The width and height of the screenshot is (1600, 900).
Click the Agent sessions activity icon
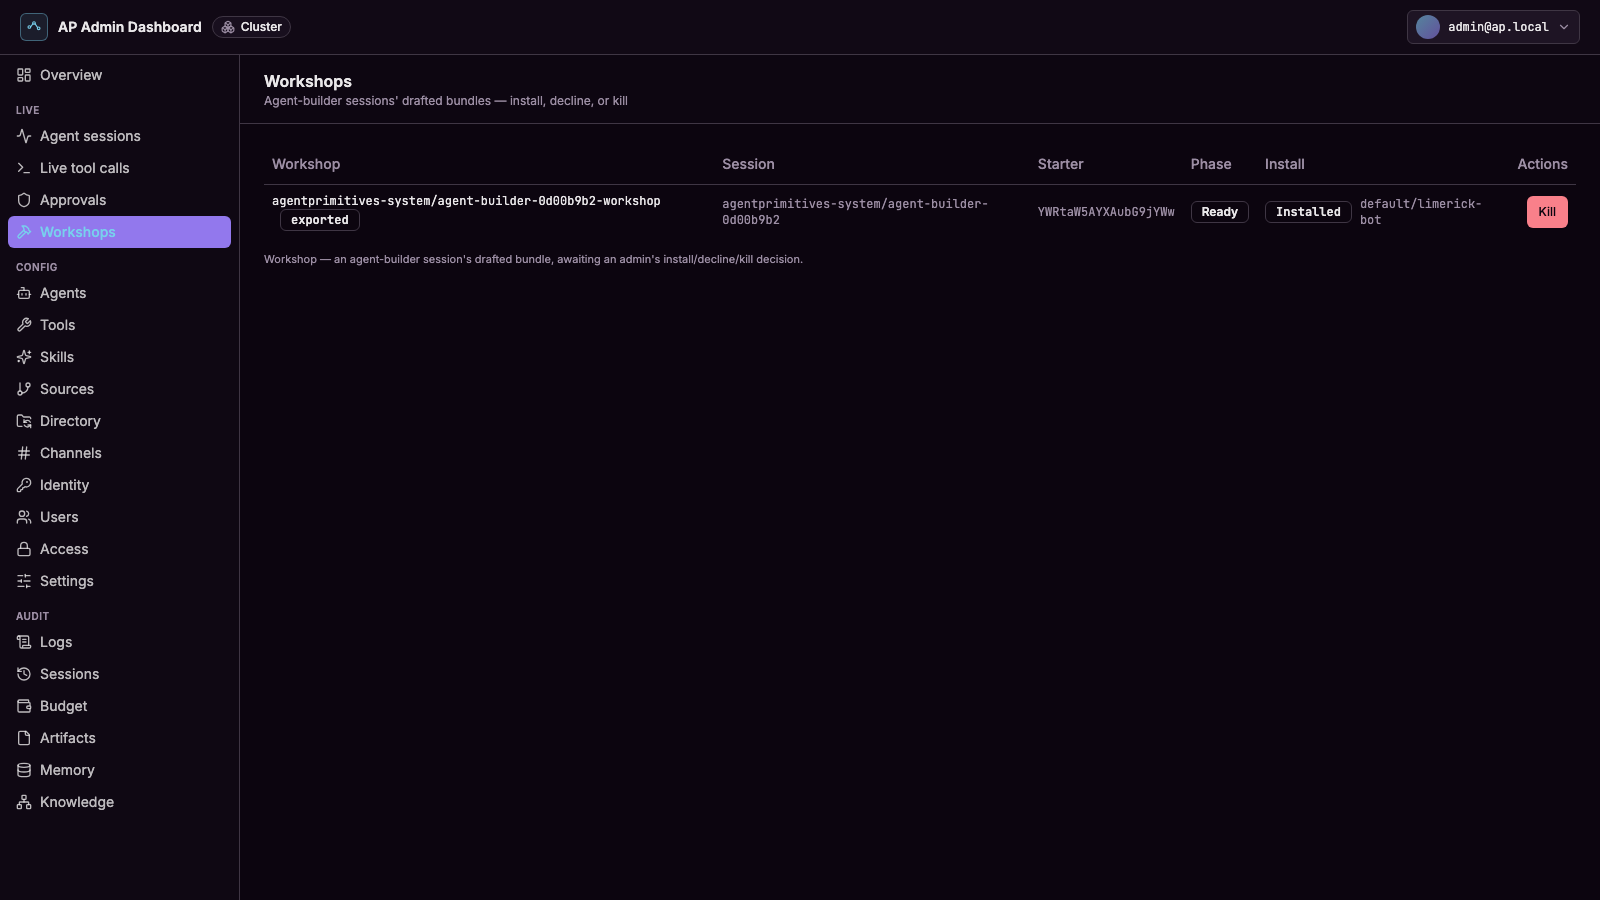24,136
